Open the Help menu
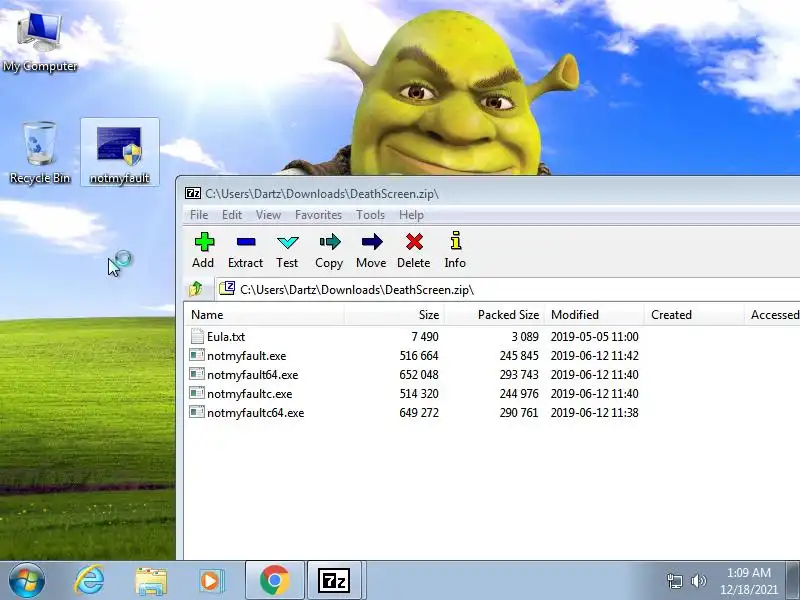800x600 pixels. click(411, 215)
